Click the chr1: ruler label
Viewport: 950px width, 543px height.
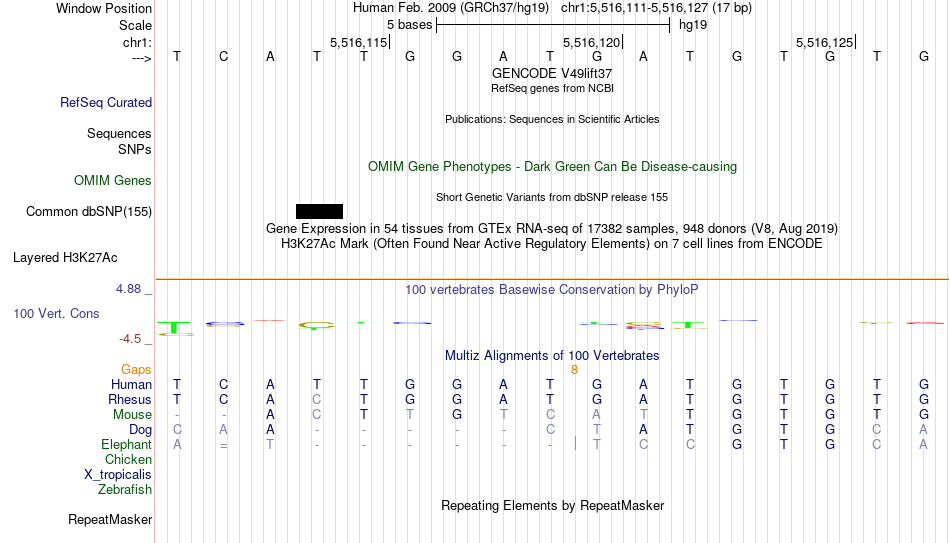[137, 42]
